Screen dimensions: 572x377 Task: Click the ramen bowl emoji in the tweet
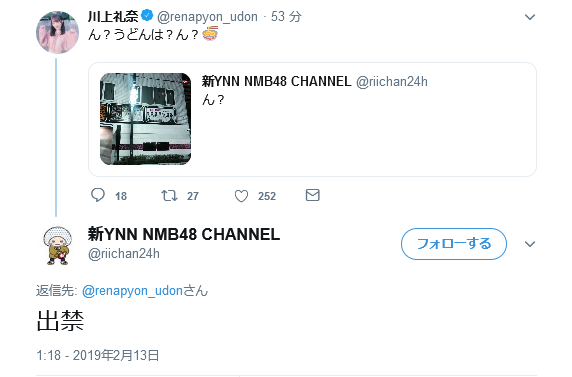[210, 34]
